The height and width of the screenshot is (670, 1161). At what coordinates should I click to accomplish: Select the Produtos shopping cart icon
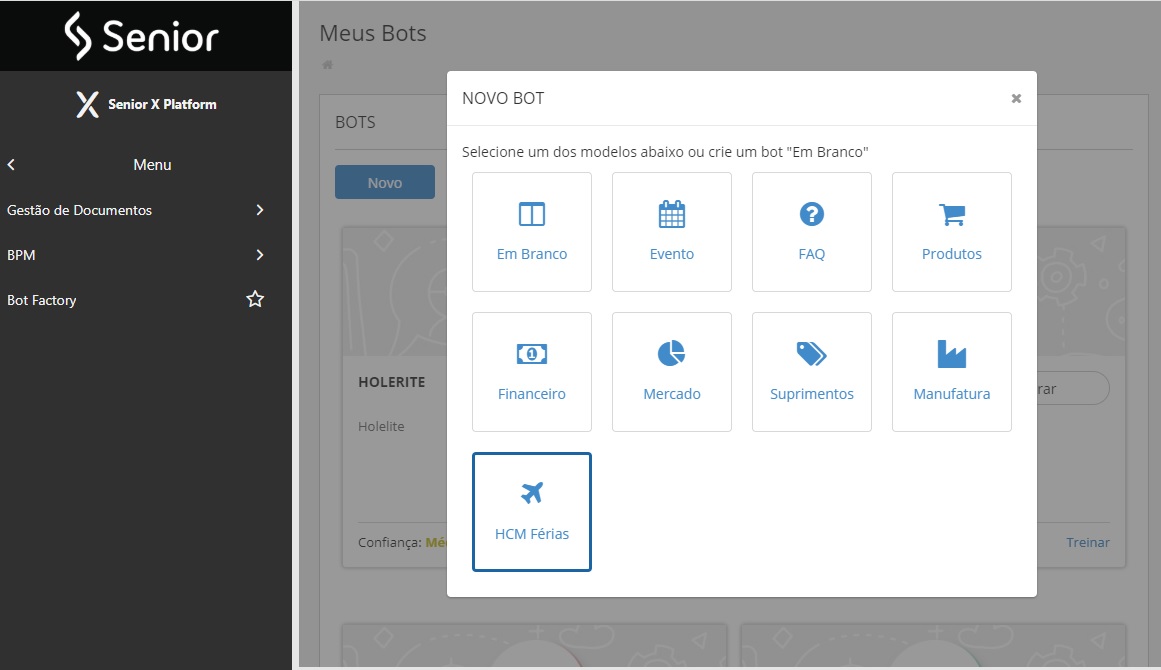pyautogui.click(x=951, y=214)
